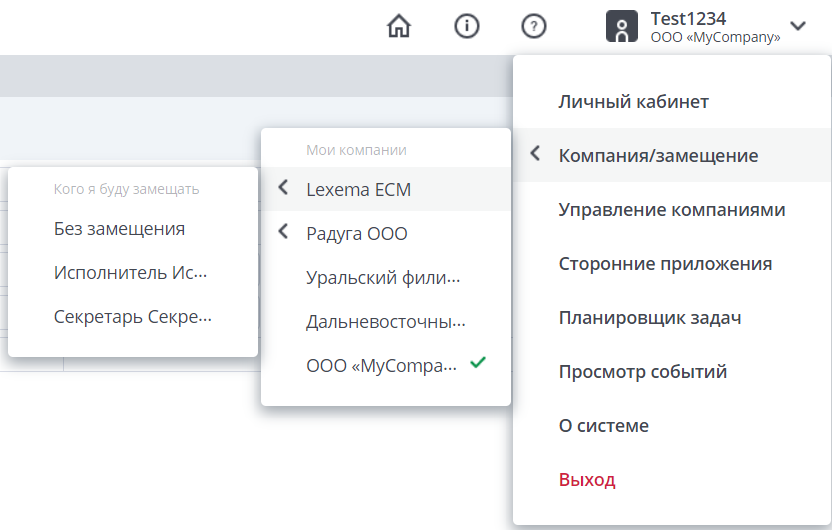Open the information icon in header
Image resolution: width=832 pixels, height=530 pixels.
click(467, 27)
